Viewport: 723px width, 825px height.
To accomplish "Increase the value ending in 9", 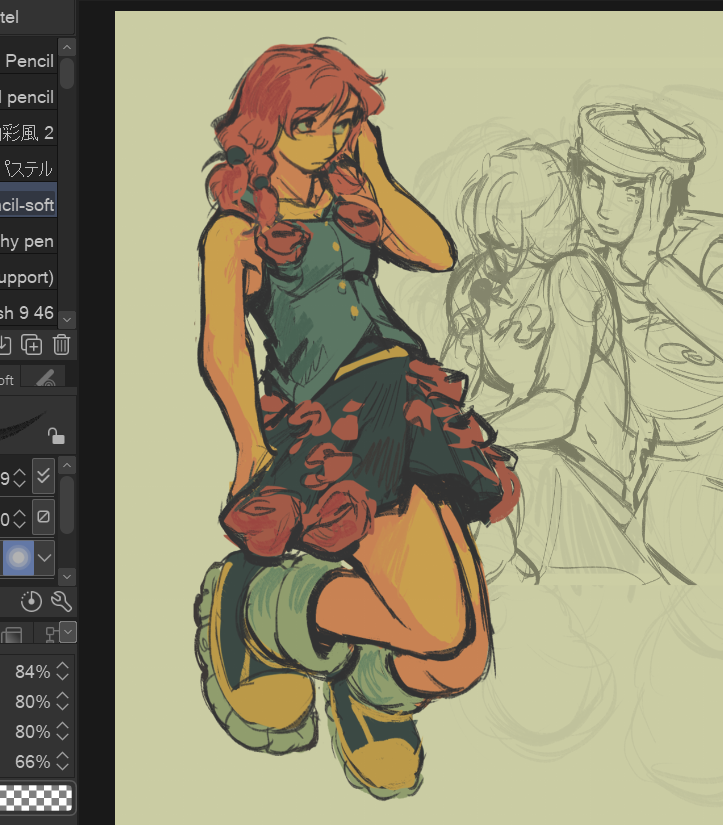I will coord(20,472).
